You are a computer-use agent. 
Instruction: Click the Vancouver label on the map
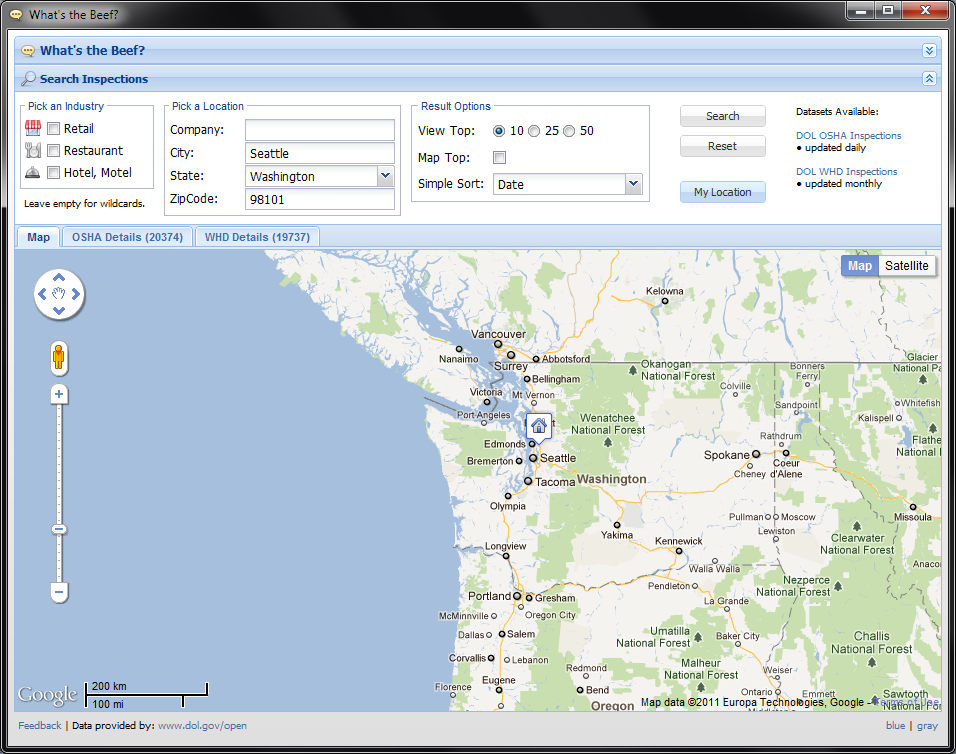click(x=498, y=334)
